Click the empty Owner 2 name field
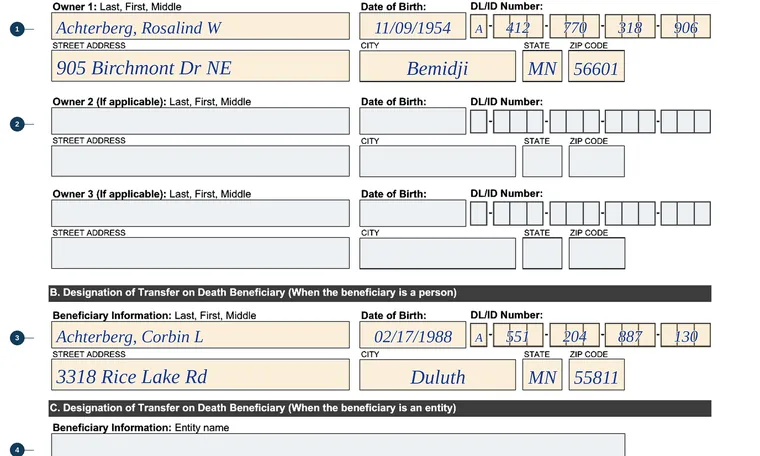Image resolution: width=760 pixels, height=456 pixels. point(200,121)
